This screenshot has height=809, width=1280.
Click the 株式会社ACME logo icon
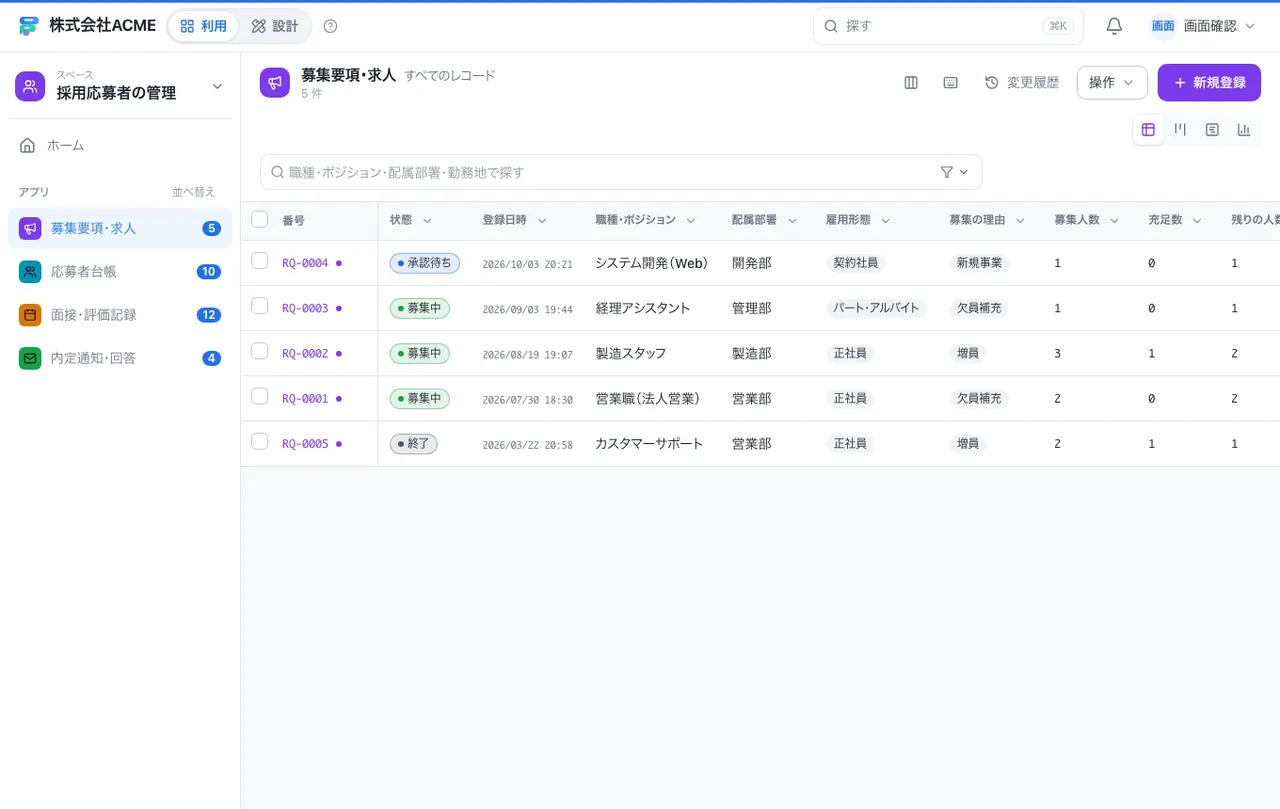(x=28, y=26)
